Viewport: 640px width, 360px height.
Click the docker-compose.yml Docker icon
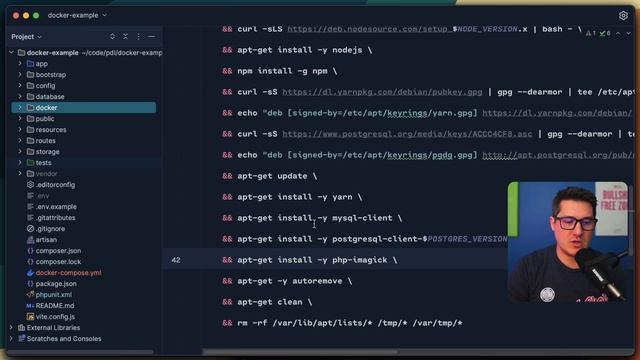coord(30,273)
